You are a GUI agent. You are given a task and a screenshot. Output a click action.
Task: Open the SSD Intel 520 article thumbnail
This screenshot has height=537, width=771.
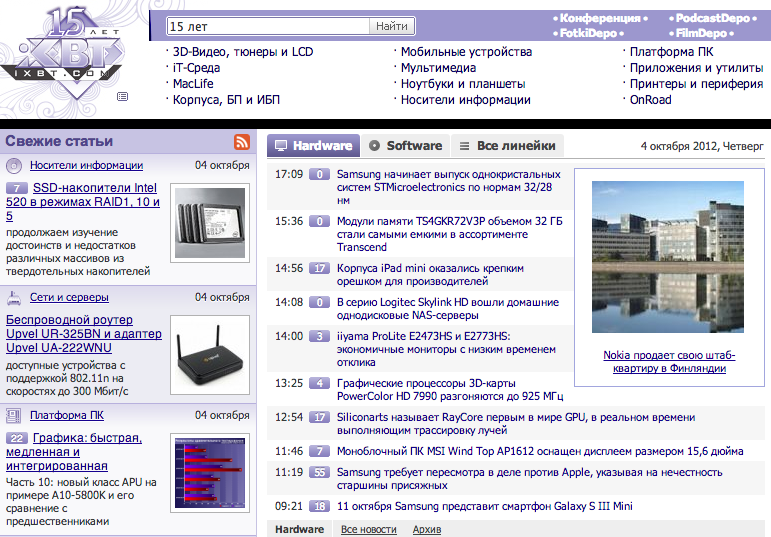point(210,223)
